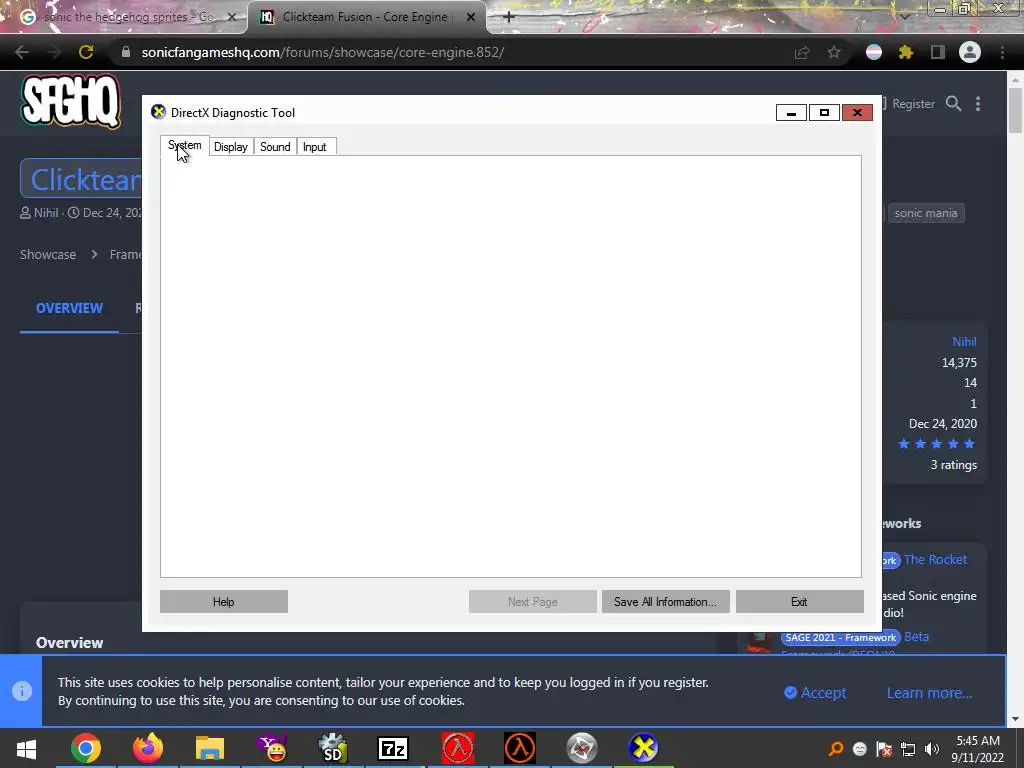The height and width of the screenshot is (768, 1024).
Task: Close the DirectX Diagnostic Tool window
Action: pos(857,113)
